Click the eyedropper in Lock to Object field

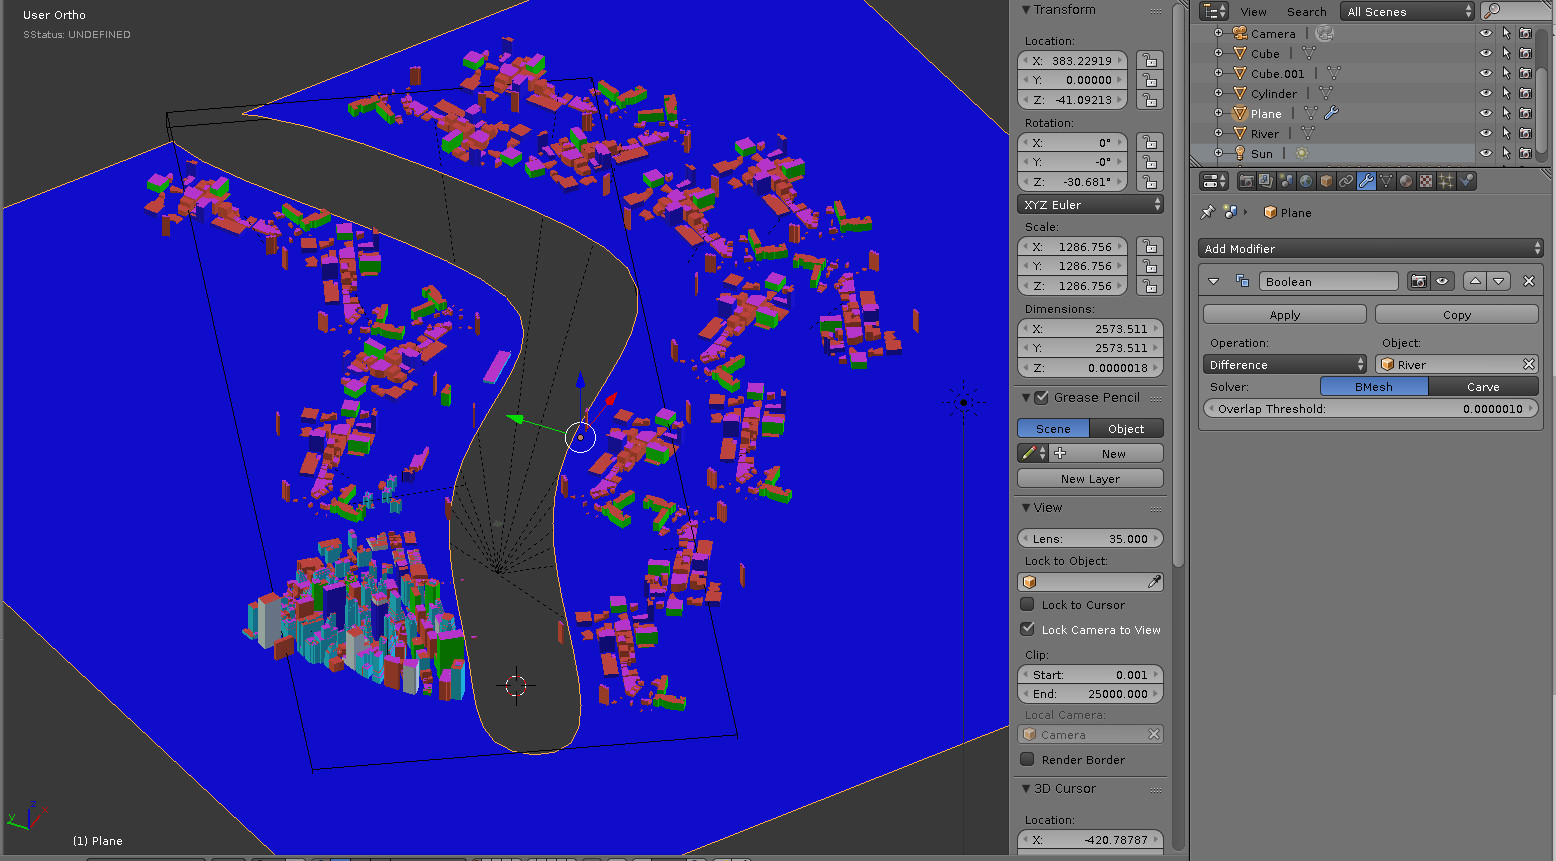tap(1154, 581)
